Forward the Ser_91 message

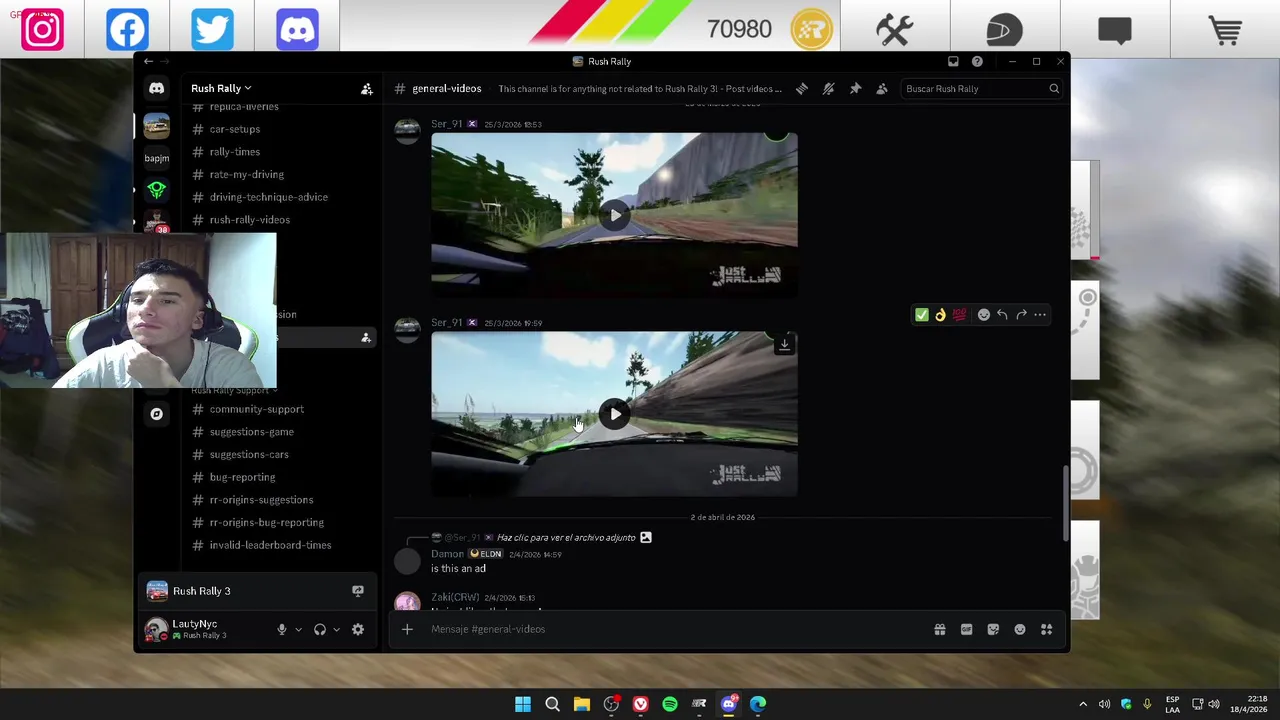1021,315
